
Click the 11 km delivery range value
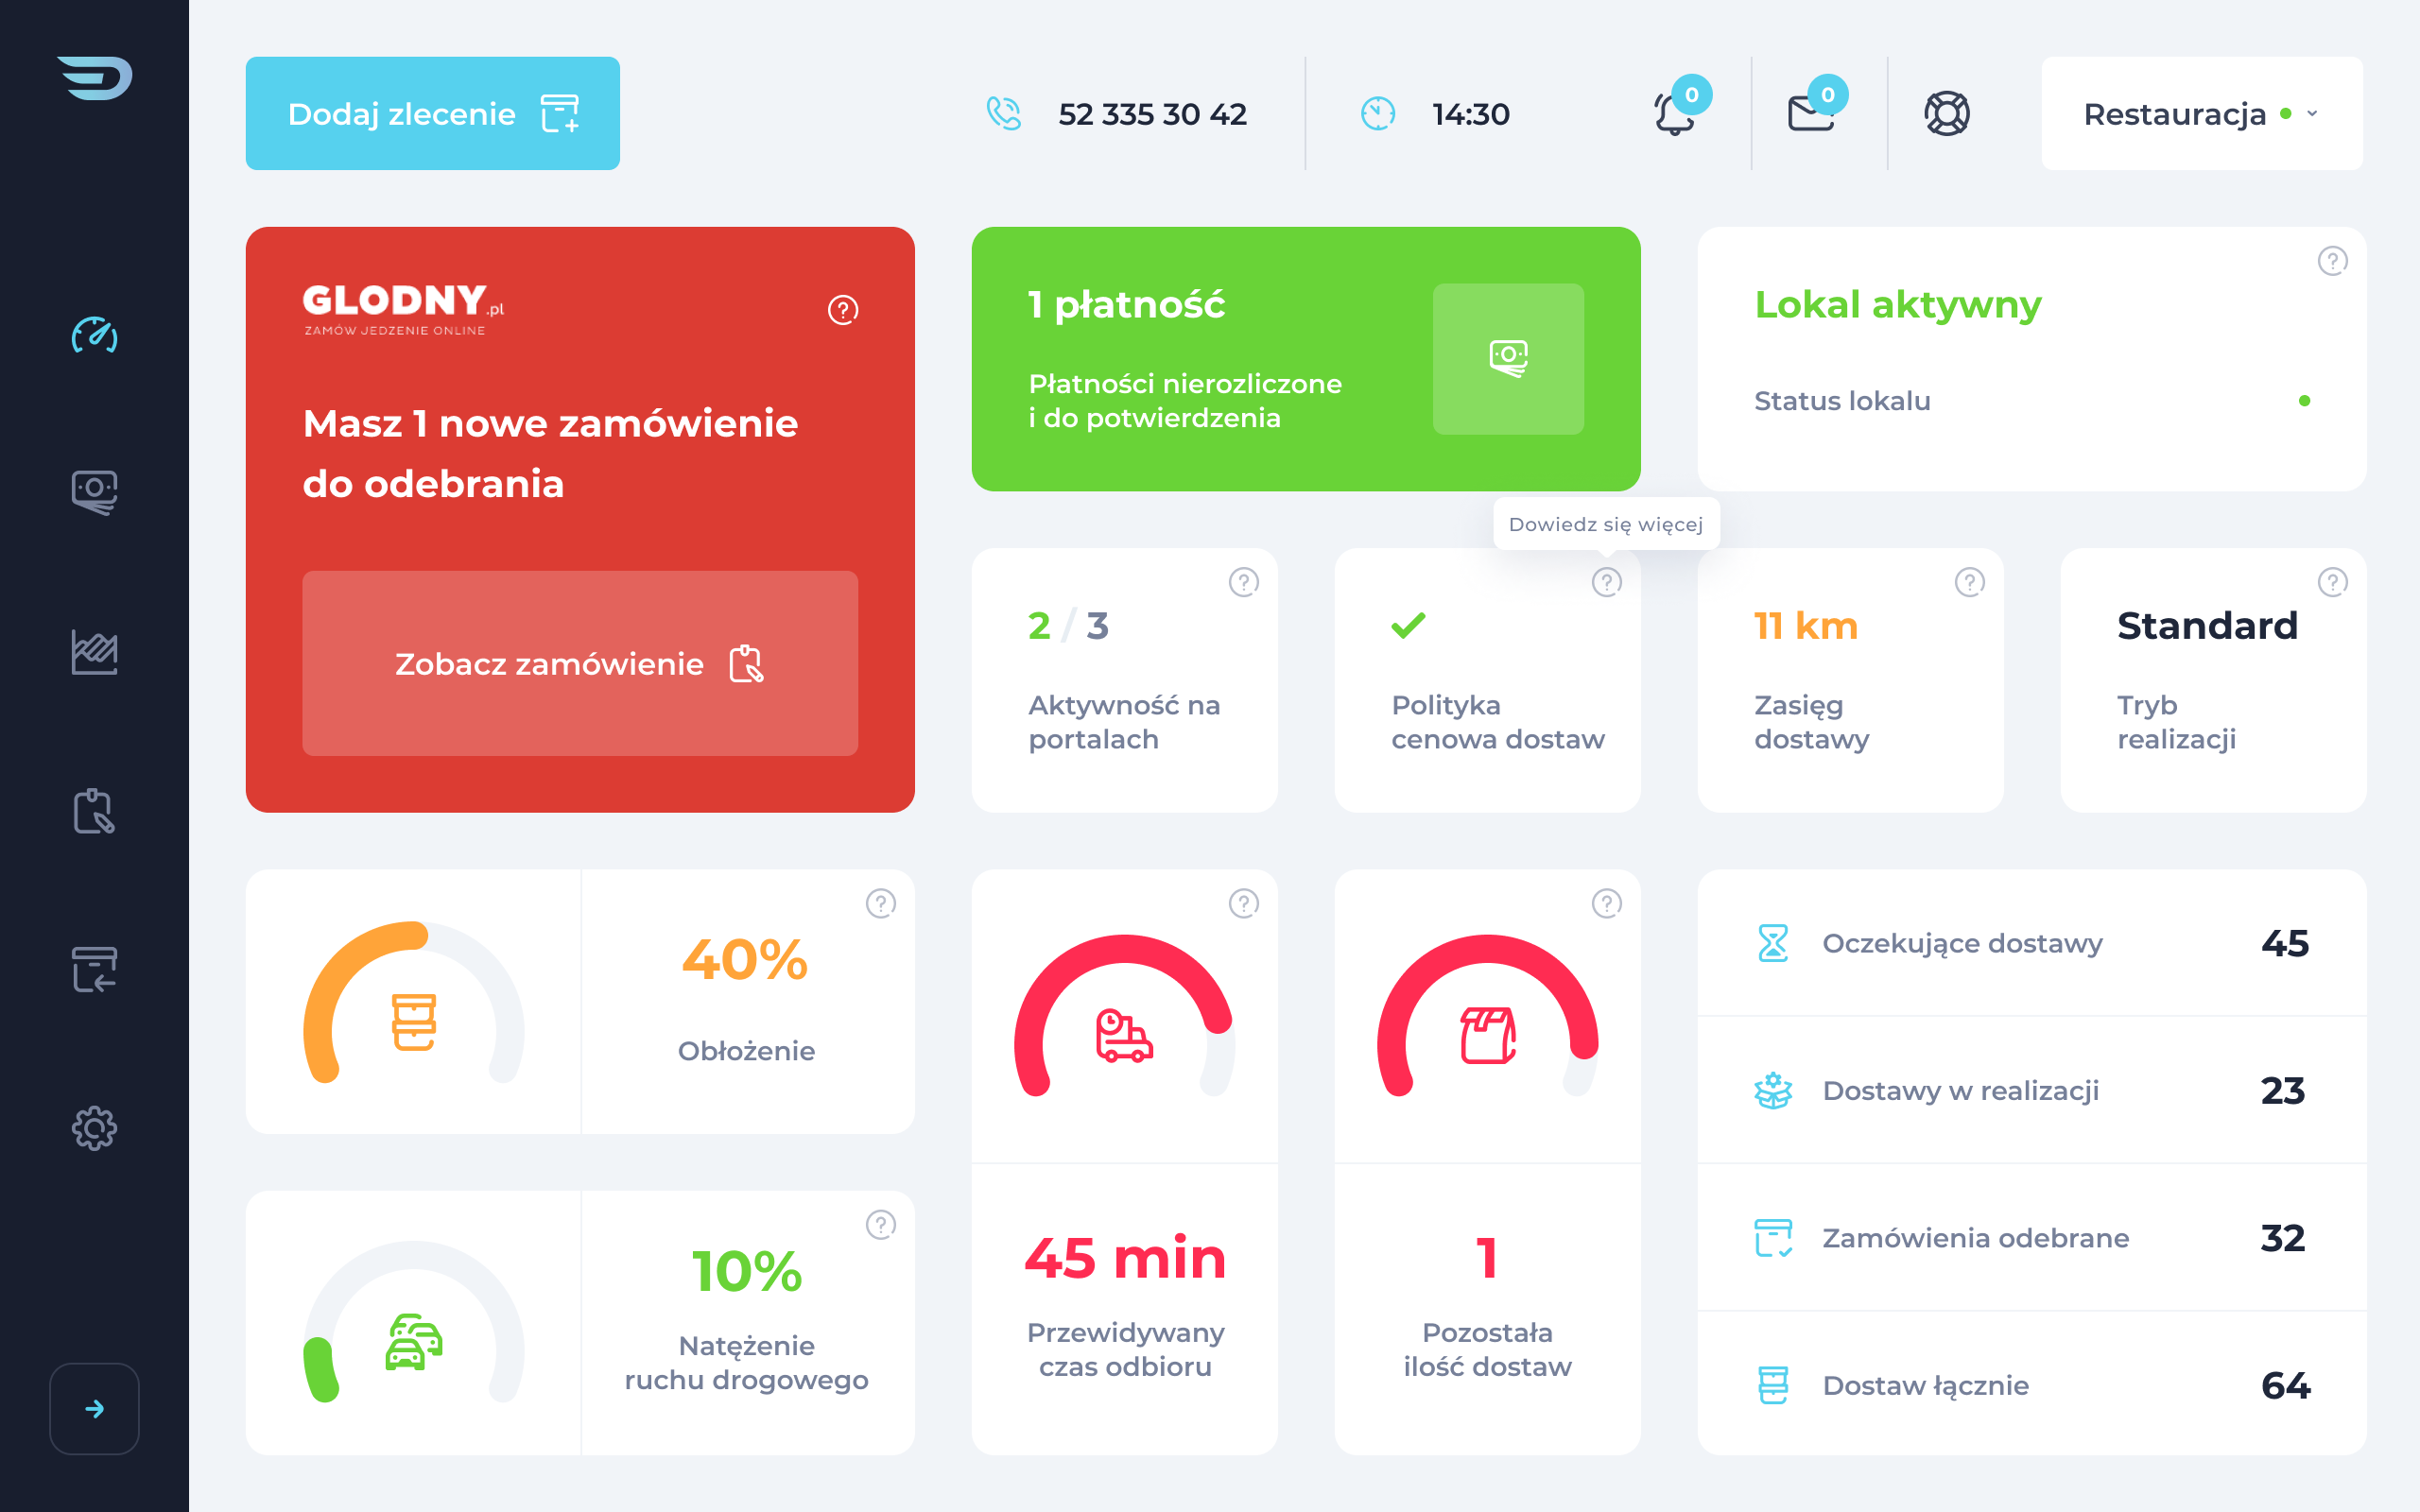[x=1806, y=626]
